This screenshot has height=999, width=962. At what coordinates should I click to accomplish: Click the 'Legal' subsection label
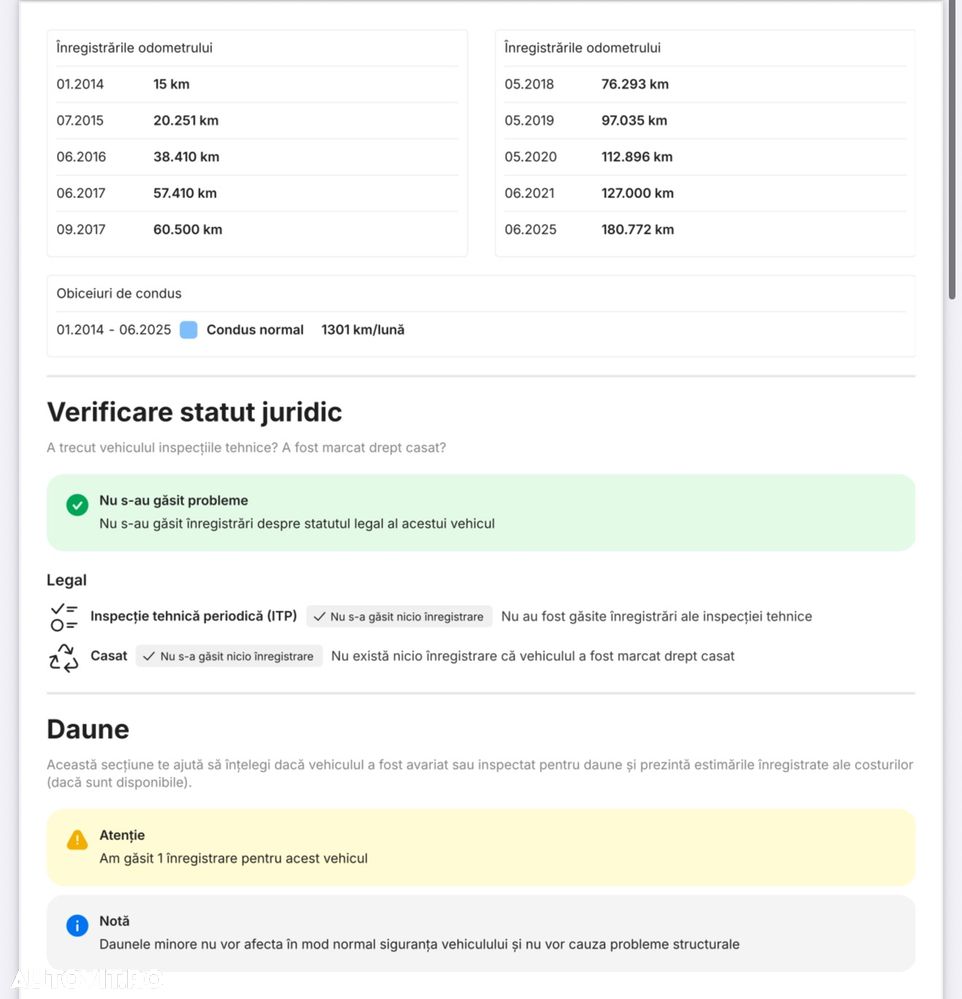coord(66,580)
